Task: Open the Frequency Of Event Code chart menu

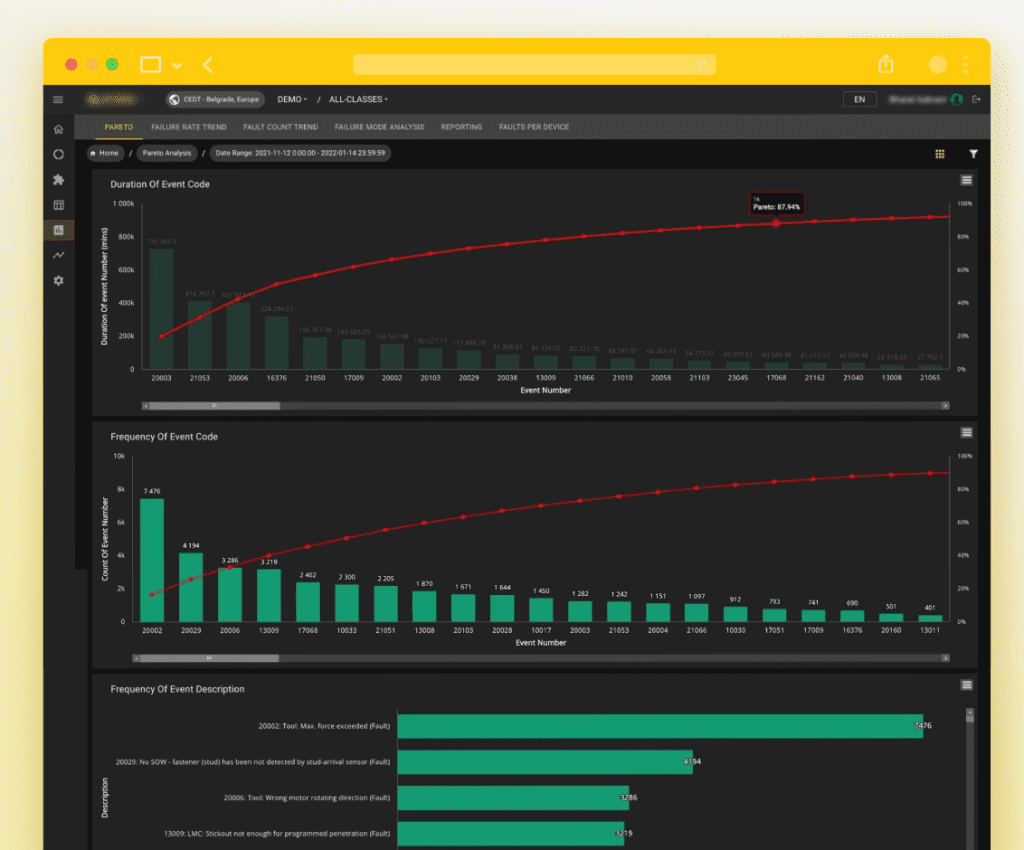Action: [x=966, y=432]
